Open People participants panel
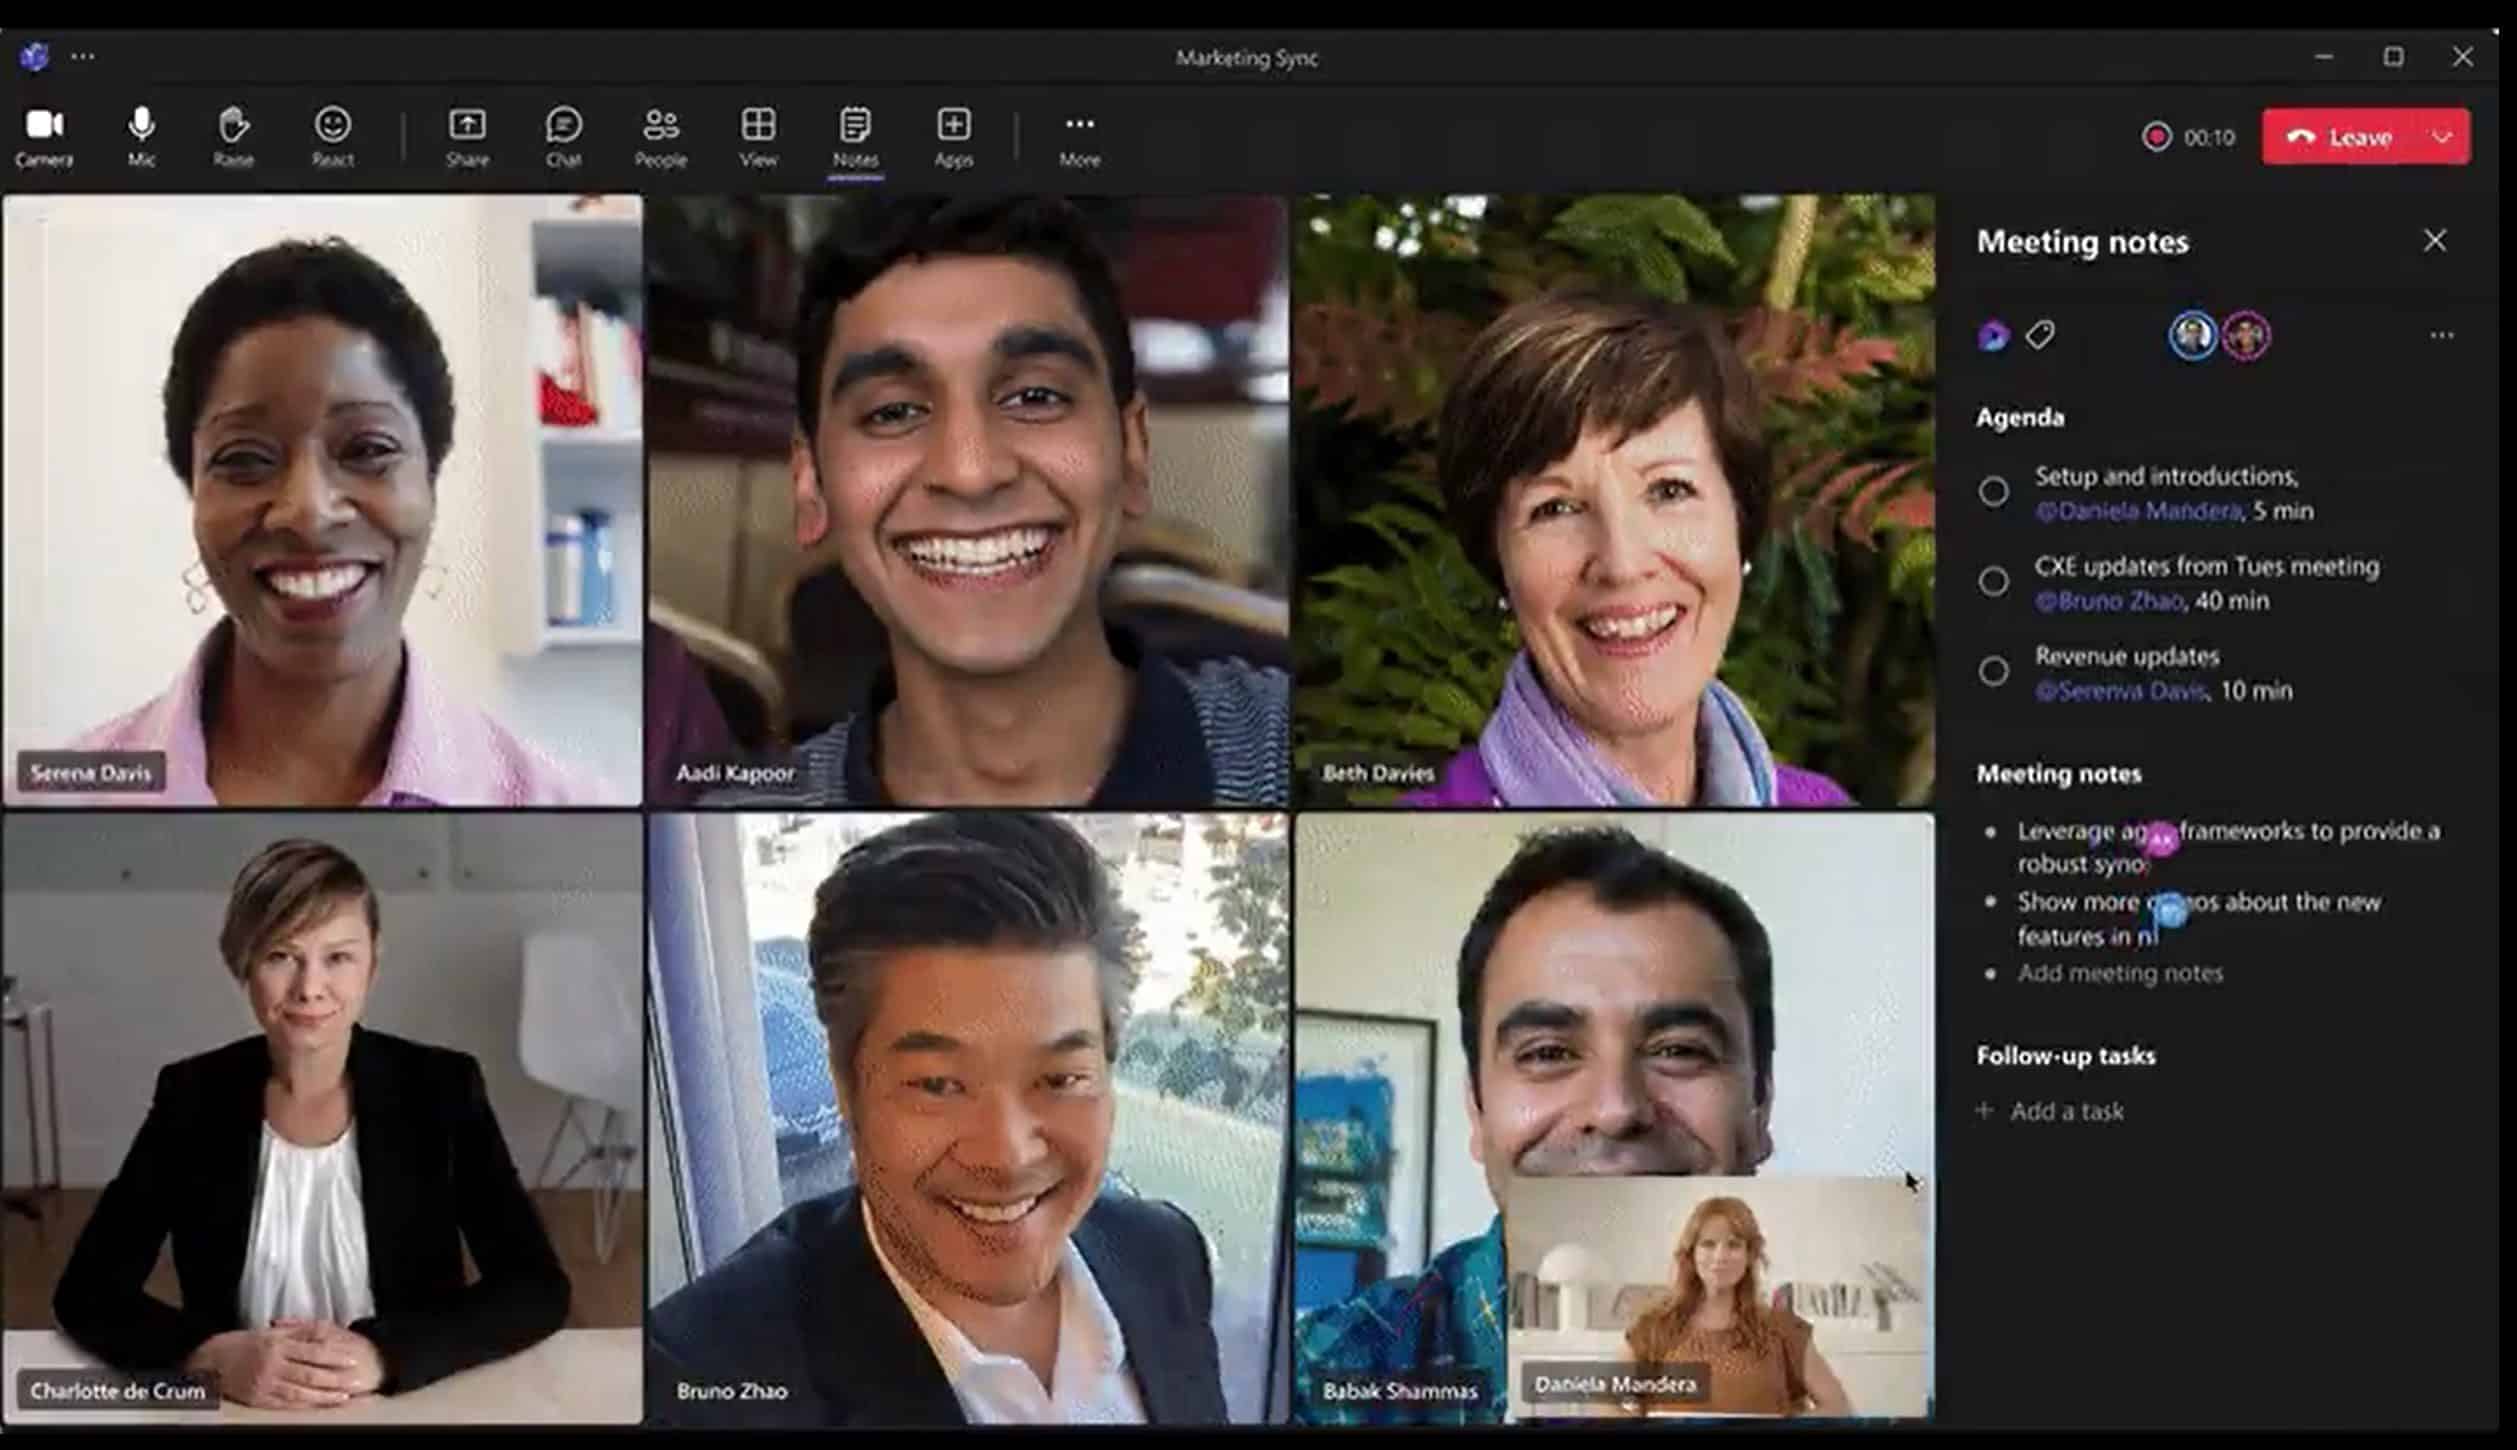The image size is (2517, 1450). point(659,135)
